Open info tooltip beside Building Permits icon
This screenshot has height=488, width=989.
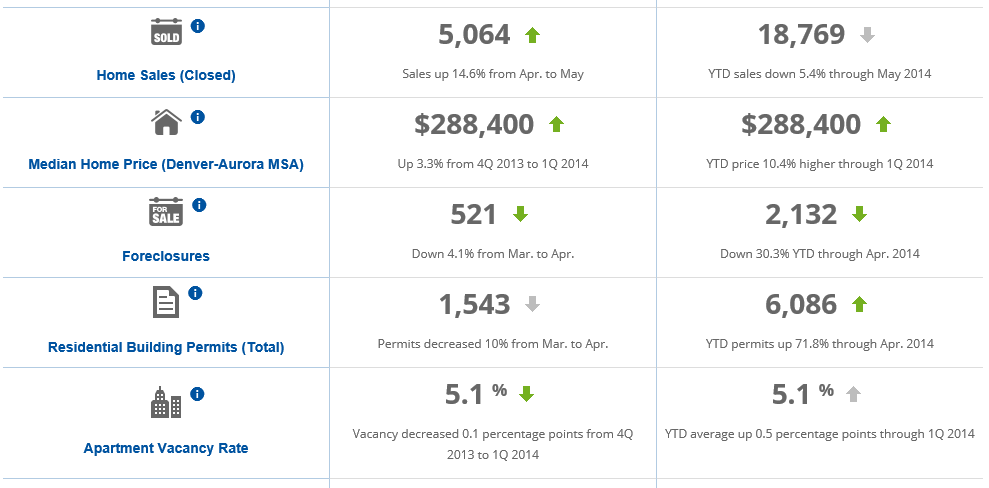pos(195,293)
